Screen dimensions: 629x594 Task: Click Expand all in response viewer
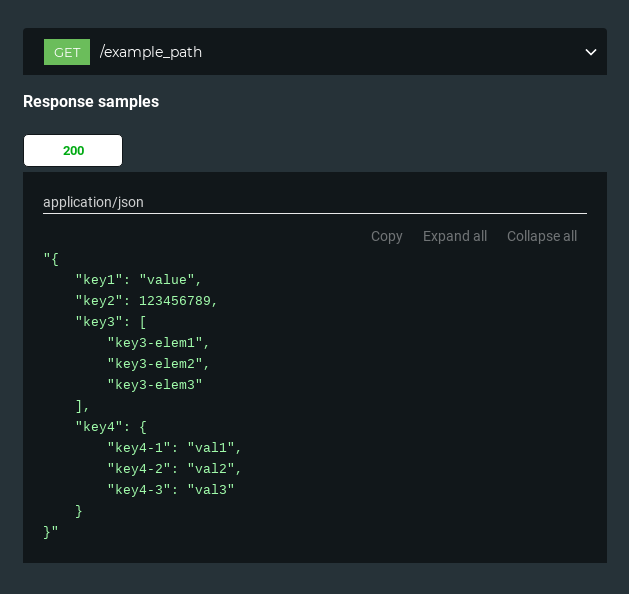(x=455, y=236)
